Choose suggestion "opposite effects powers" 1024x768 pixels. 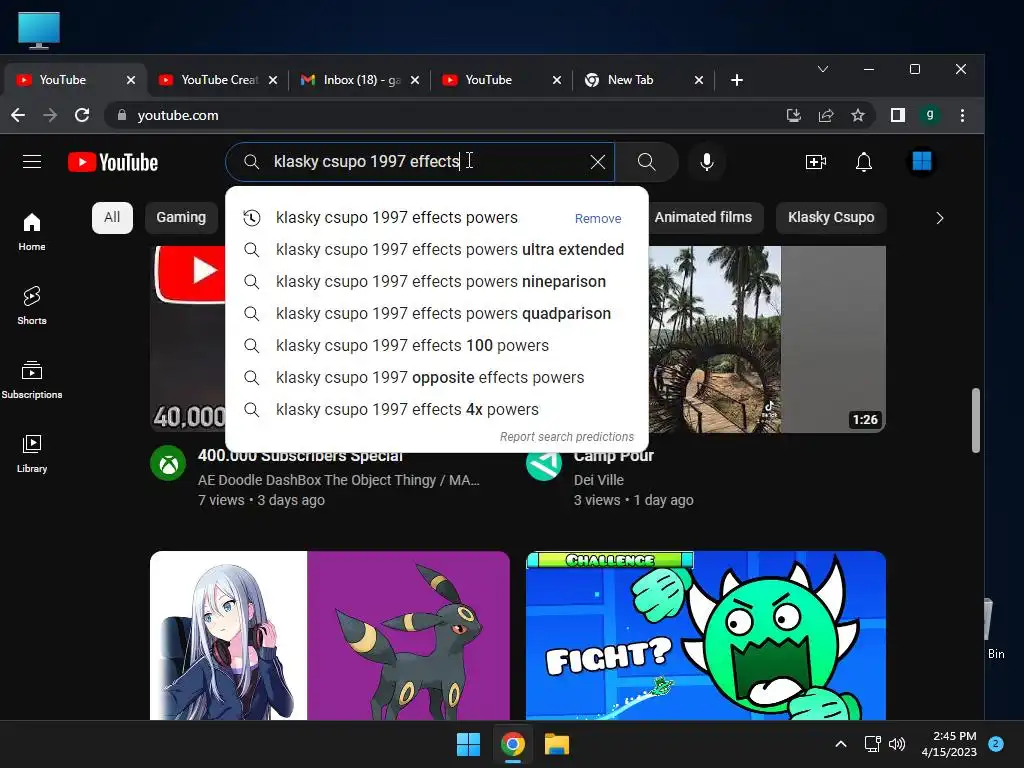(437, 377)
